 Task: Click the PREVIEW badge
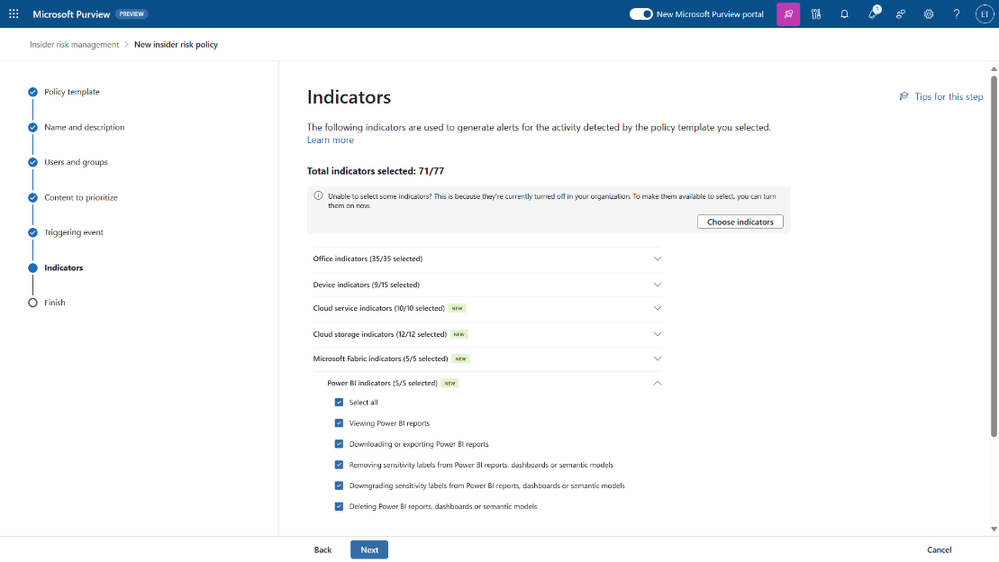pyautogui.click(x=132, y=14)
